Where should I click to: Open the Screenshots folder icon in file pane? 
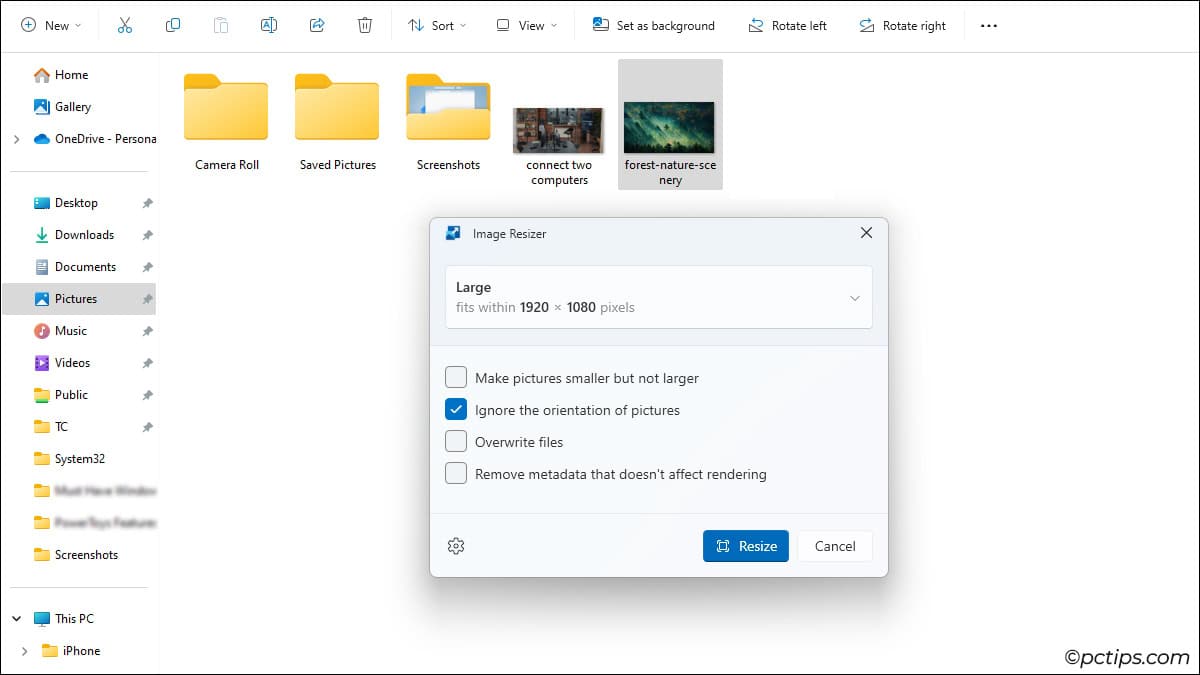[x=448, y=107]
